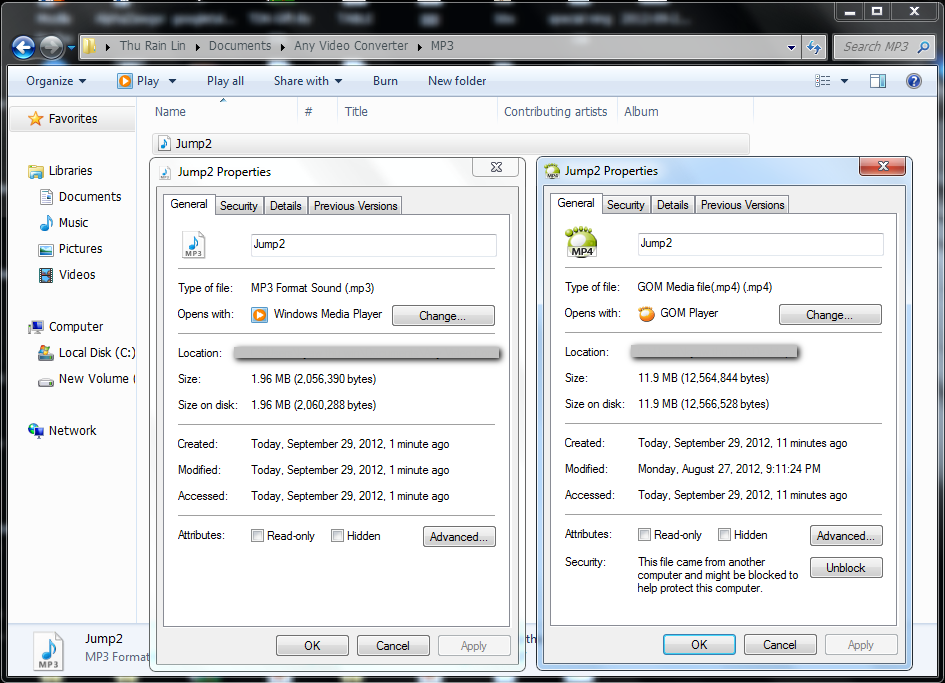Click the change view icon
This screenshot has width=945, height=683.
click(822, 81)
